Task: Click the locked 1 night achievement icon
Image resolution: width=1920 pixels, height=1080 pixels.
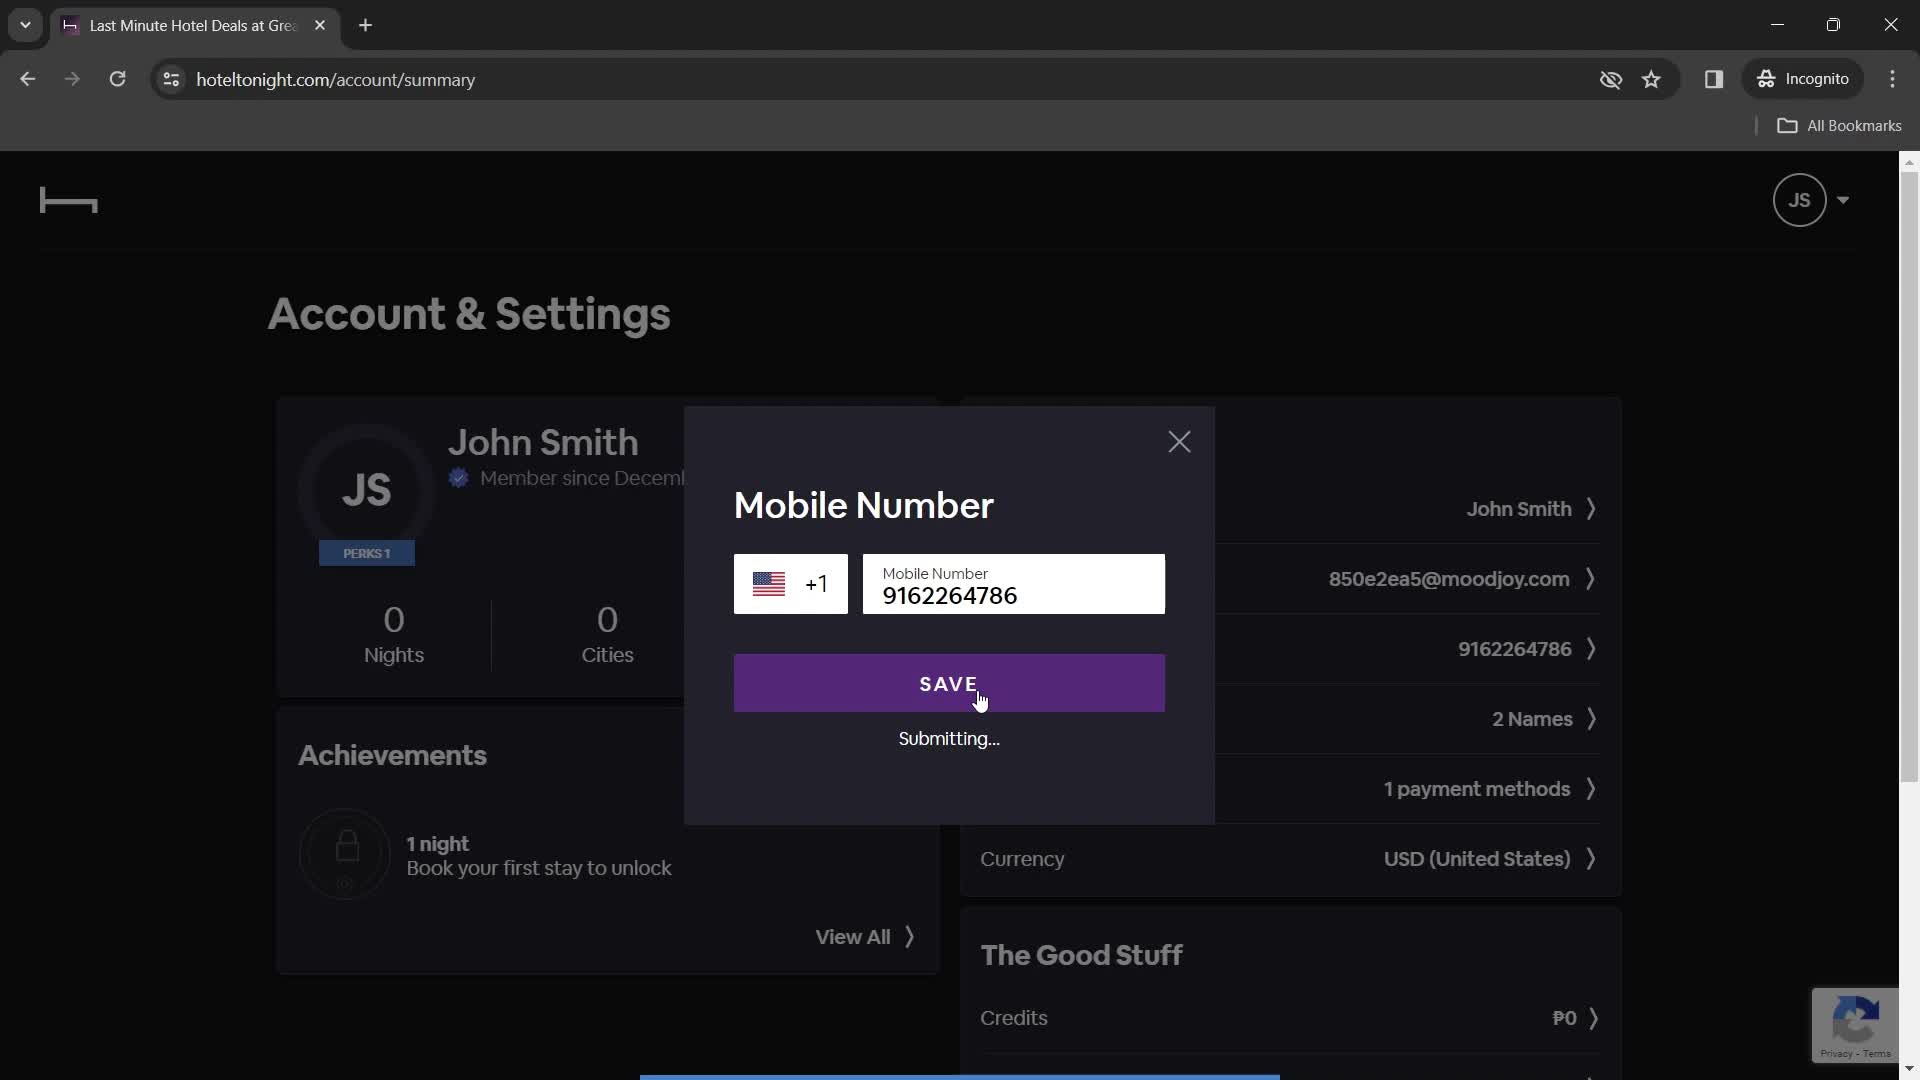Action: (x=344, y=854)
